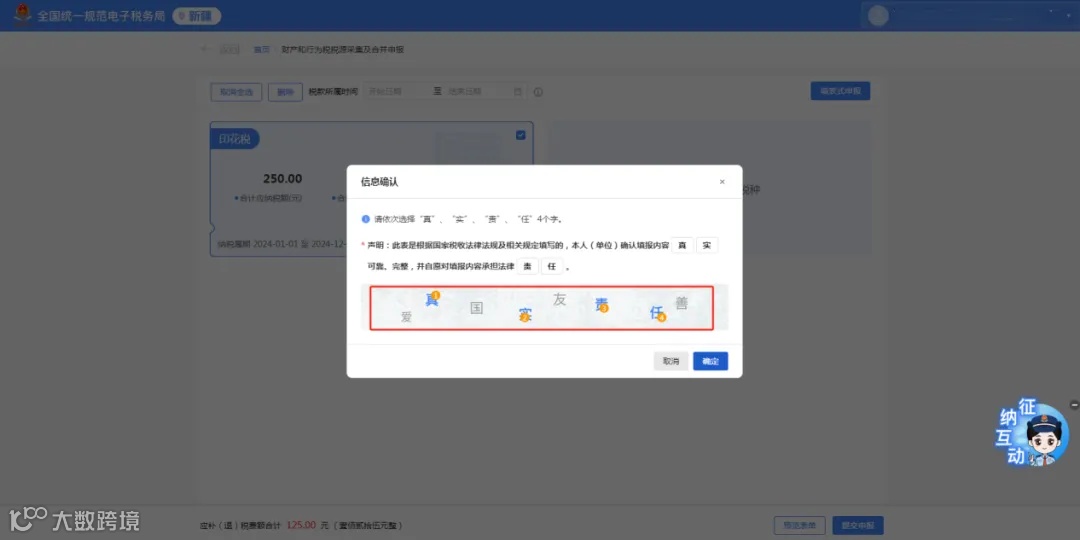Go to 首页 via the breadcrumb link
Viewport: 1080px width, 540px height.
pyautogui.click(x=262, y=50)
